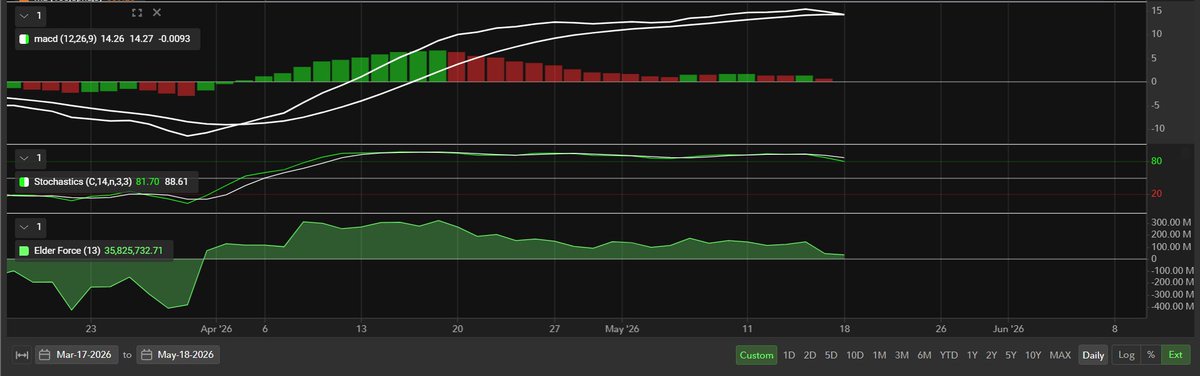Select the 1D range
This screenshot has height=376, width=1200.
[x=789, y=355]
